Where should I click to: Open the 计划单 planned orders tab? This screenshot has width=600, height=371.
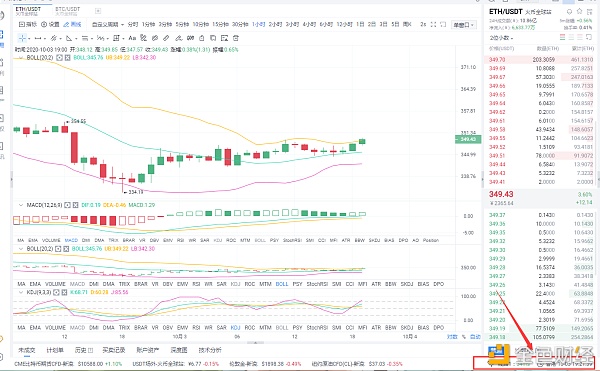[55, 350]
